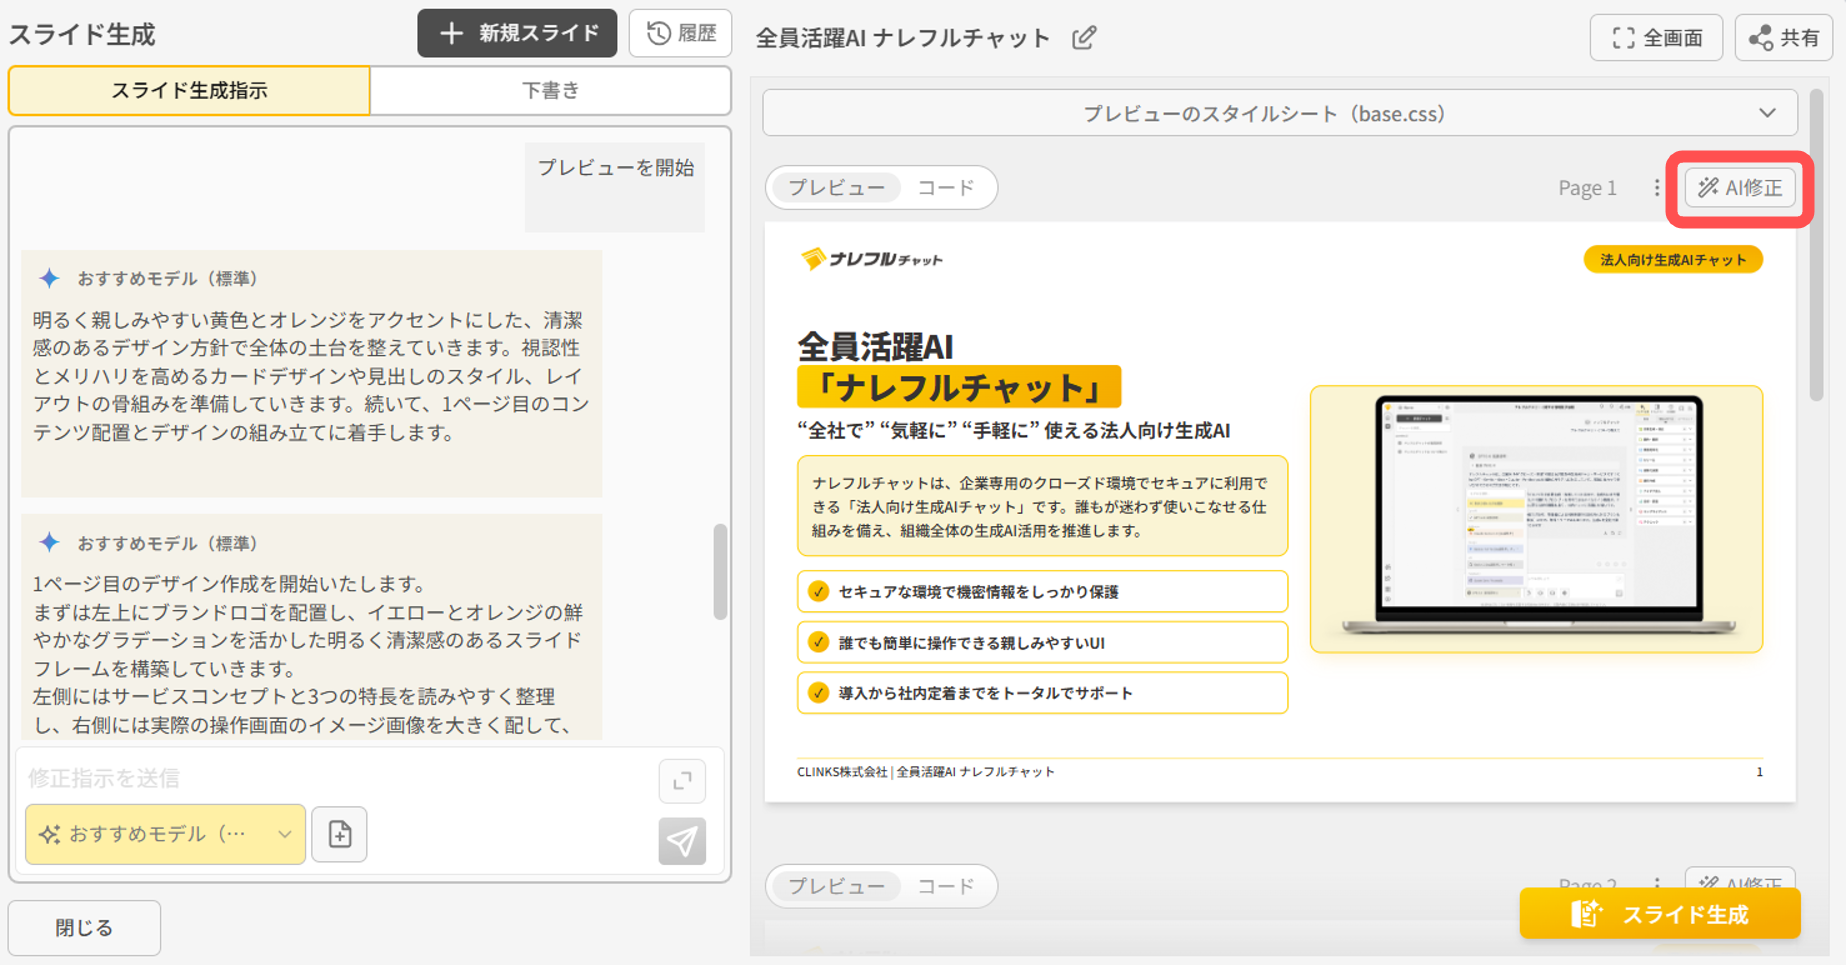Click the “全社で” “気軽に” “手軽に” subtitle
The image size is (1846, 965).
(1013, 431)
